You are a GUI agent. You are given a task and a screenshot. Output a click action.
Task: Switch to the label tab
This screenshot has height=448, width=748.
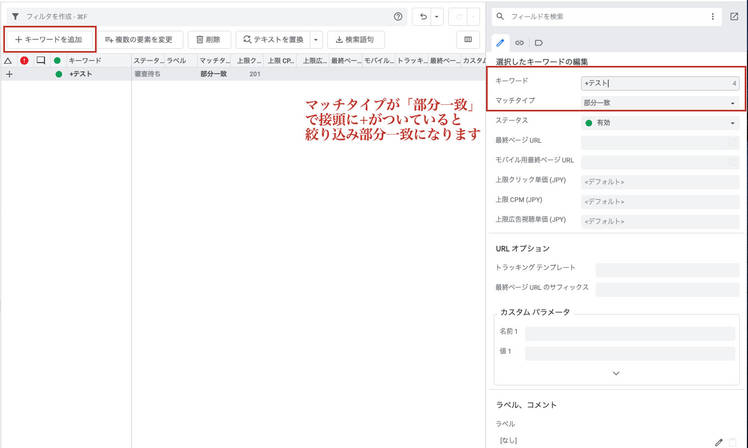(538, 43)
